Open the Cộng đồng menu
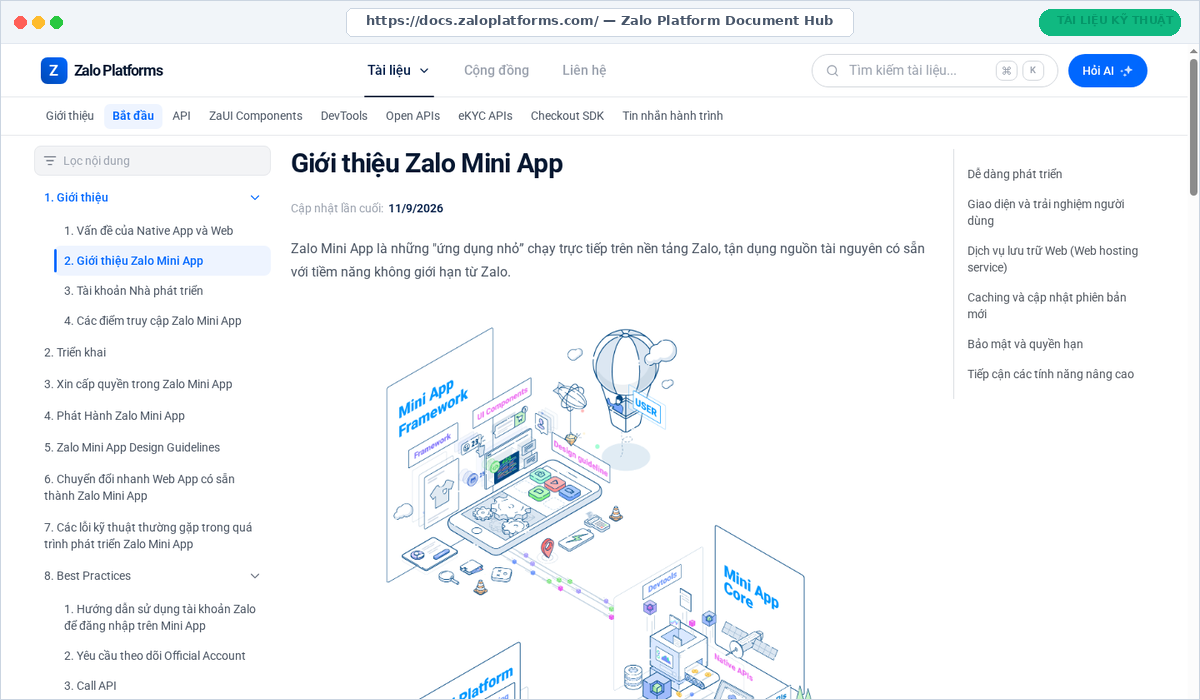 (496, 71)
